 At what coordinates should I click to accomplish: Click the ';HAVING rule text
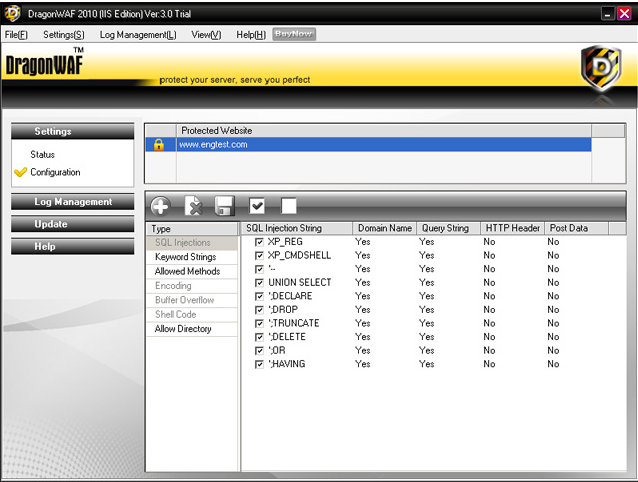point(287,364)
